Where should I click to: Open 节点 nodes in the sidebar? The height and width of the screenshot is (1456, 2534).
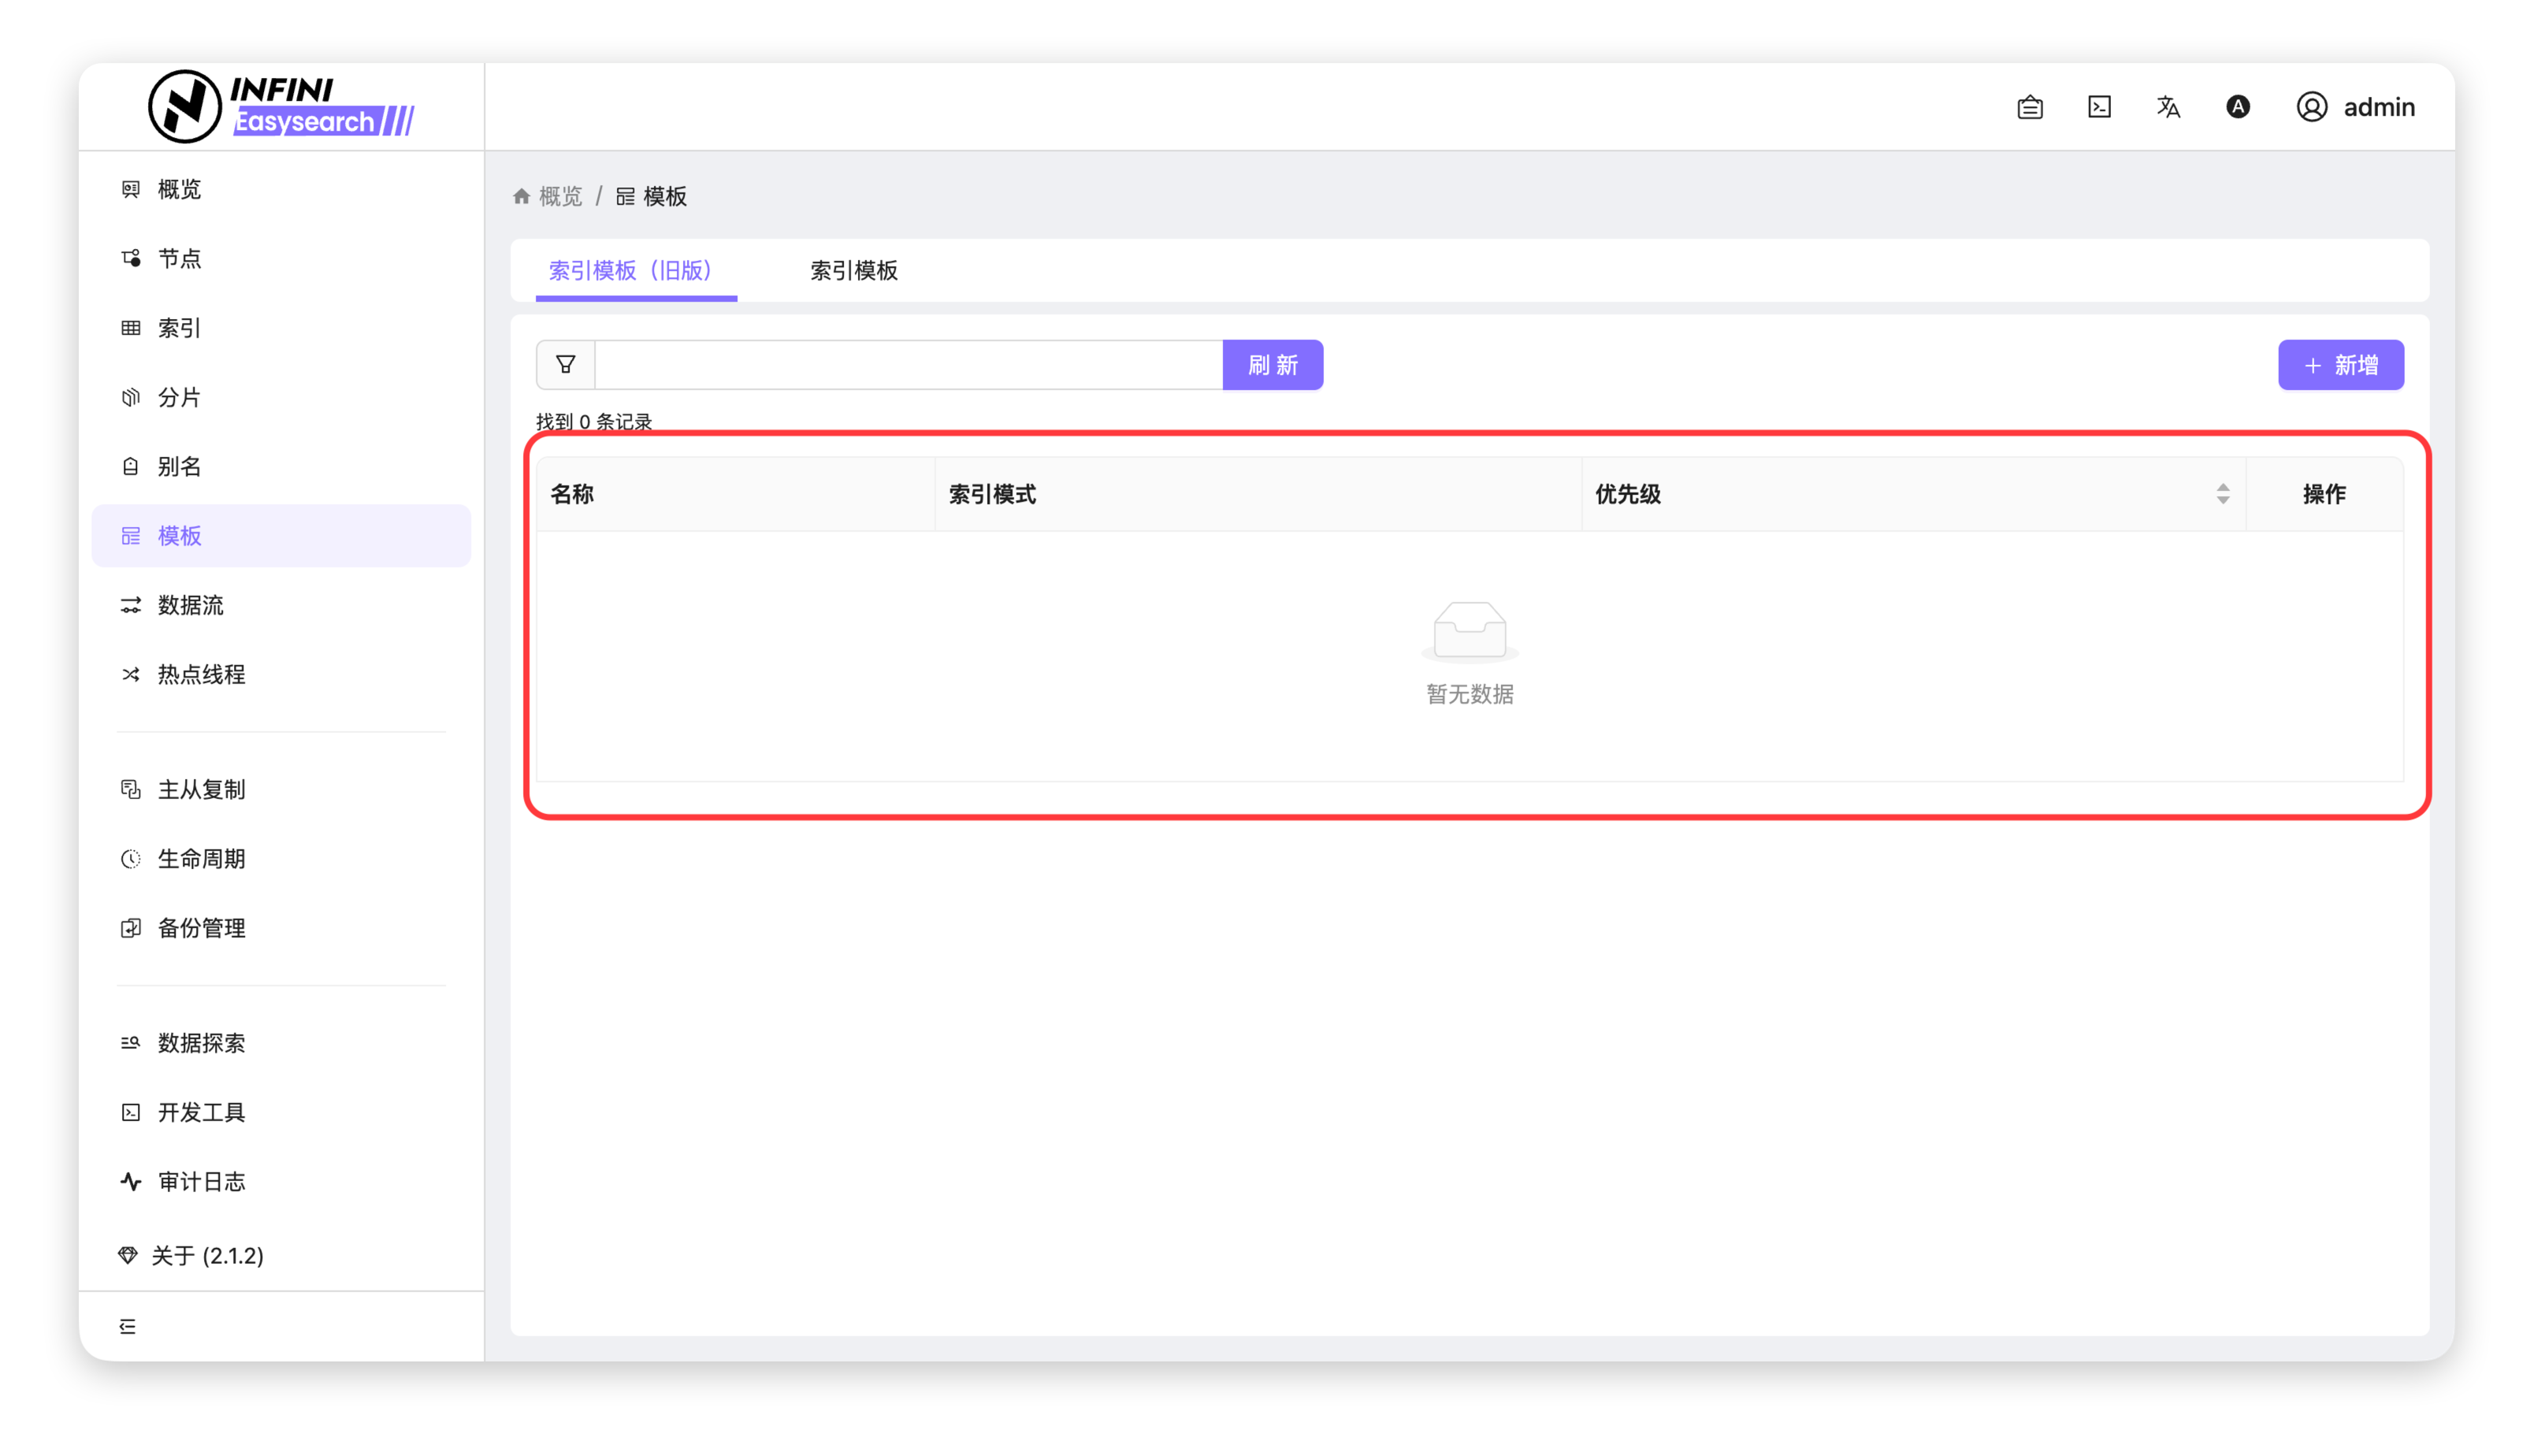(x=179, y=259)
